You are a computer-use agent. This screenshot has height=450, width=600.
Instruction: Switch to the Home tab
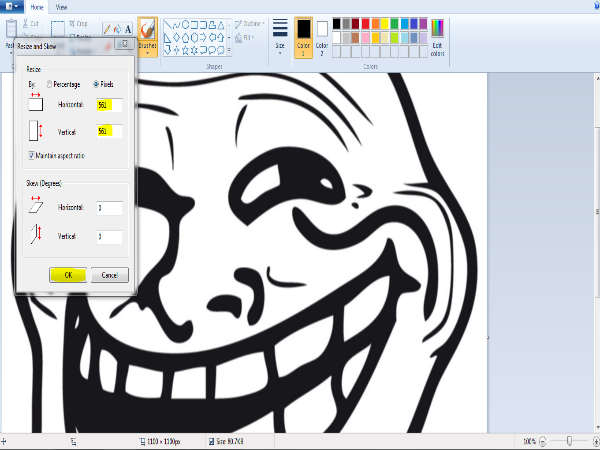[38, 6]
